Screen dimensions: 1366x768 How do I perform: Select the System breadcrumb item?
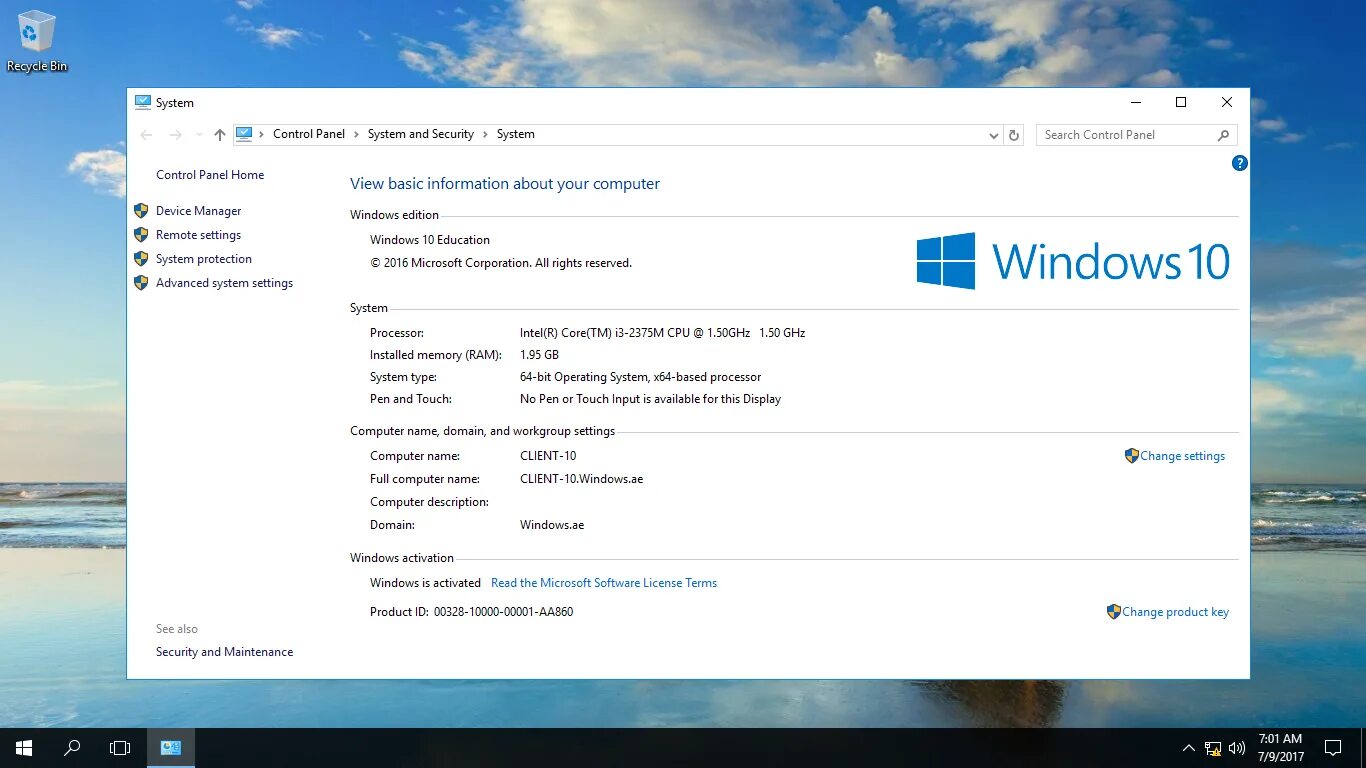pyautogui.click(x=515, y=134)
